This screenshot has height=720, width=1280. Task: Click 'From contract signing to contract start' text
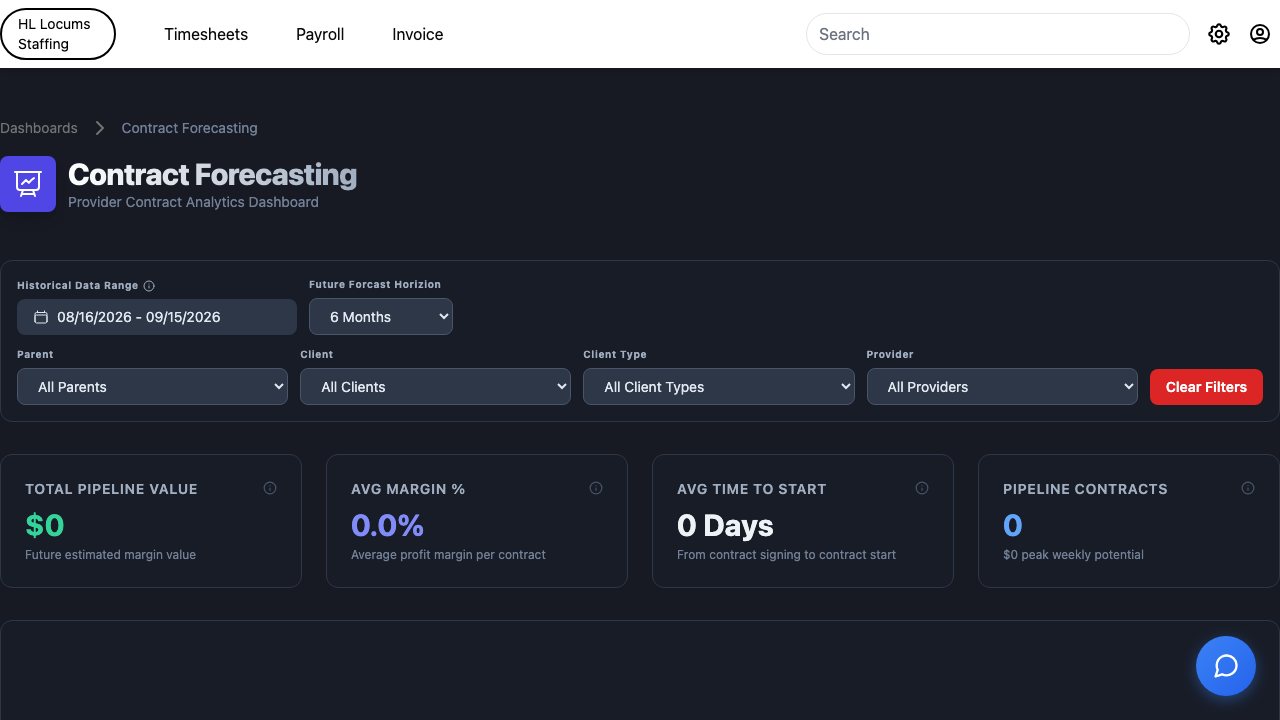[786, 554]
